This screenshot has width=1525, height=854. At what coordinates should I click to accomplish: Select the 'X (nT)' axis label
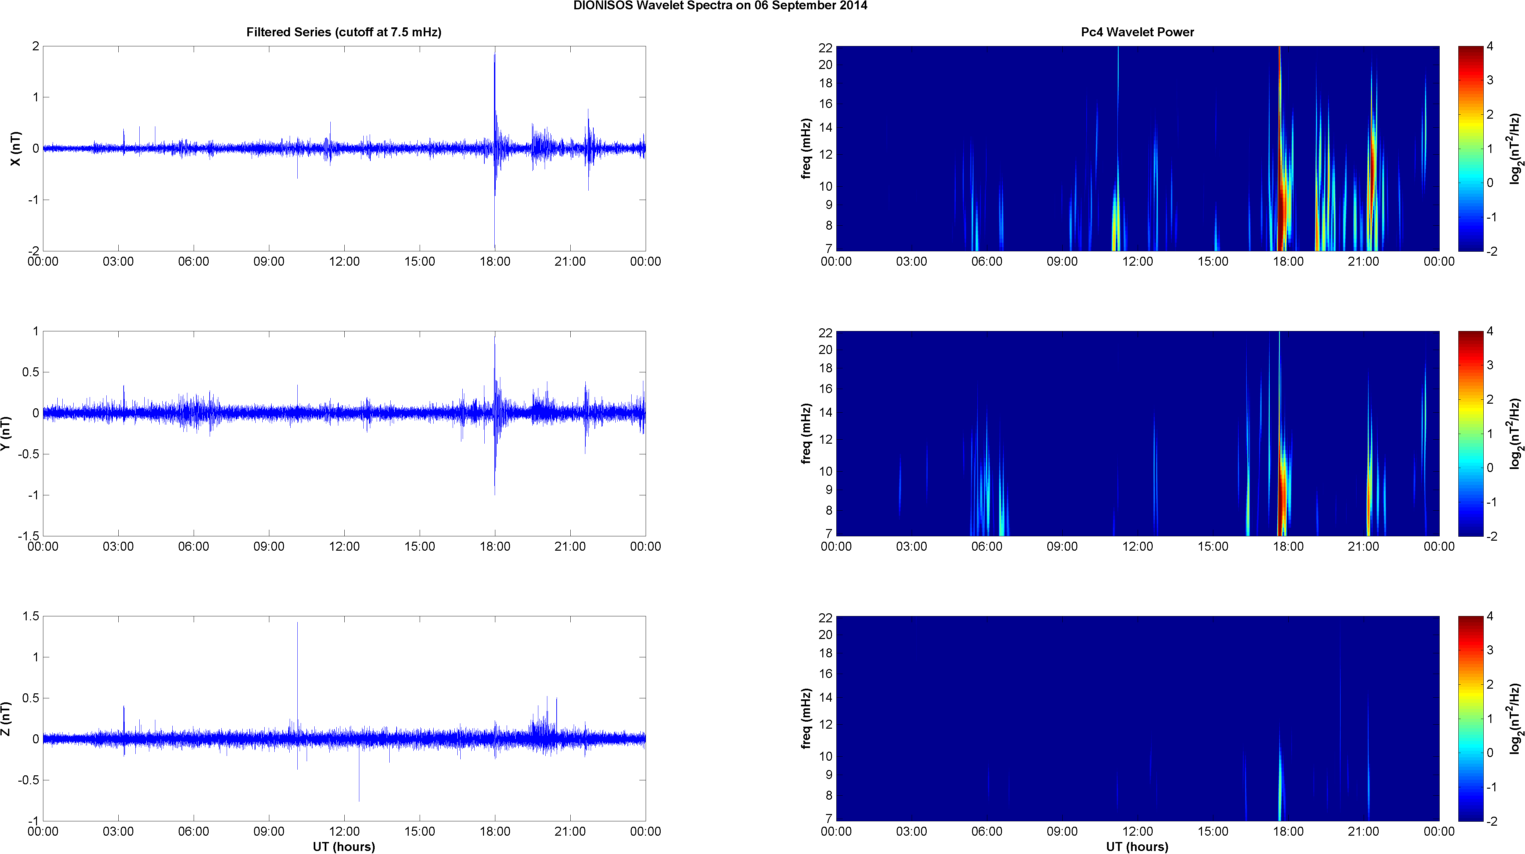pos(16,148)
